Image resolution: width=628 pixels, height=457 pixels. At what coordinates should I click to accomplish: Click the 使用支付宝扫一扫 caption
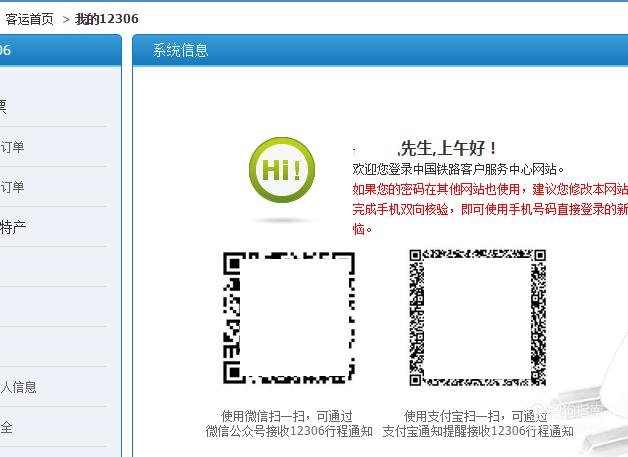point(476,417)
